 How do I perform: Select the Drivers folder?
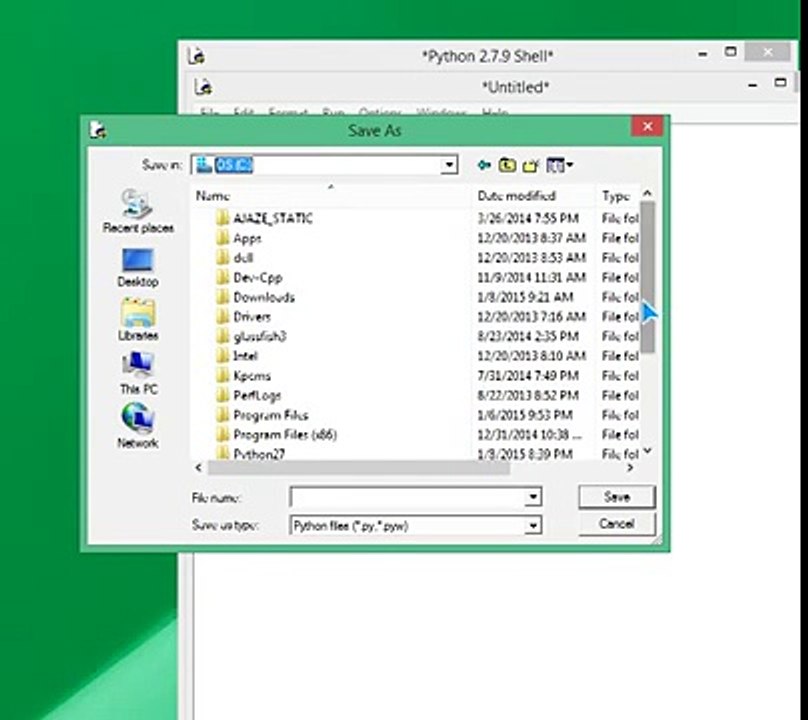coord(251,316)
